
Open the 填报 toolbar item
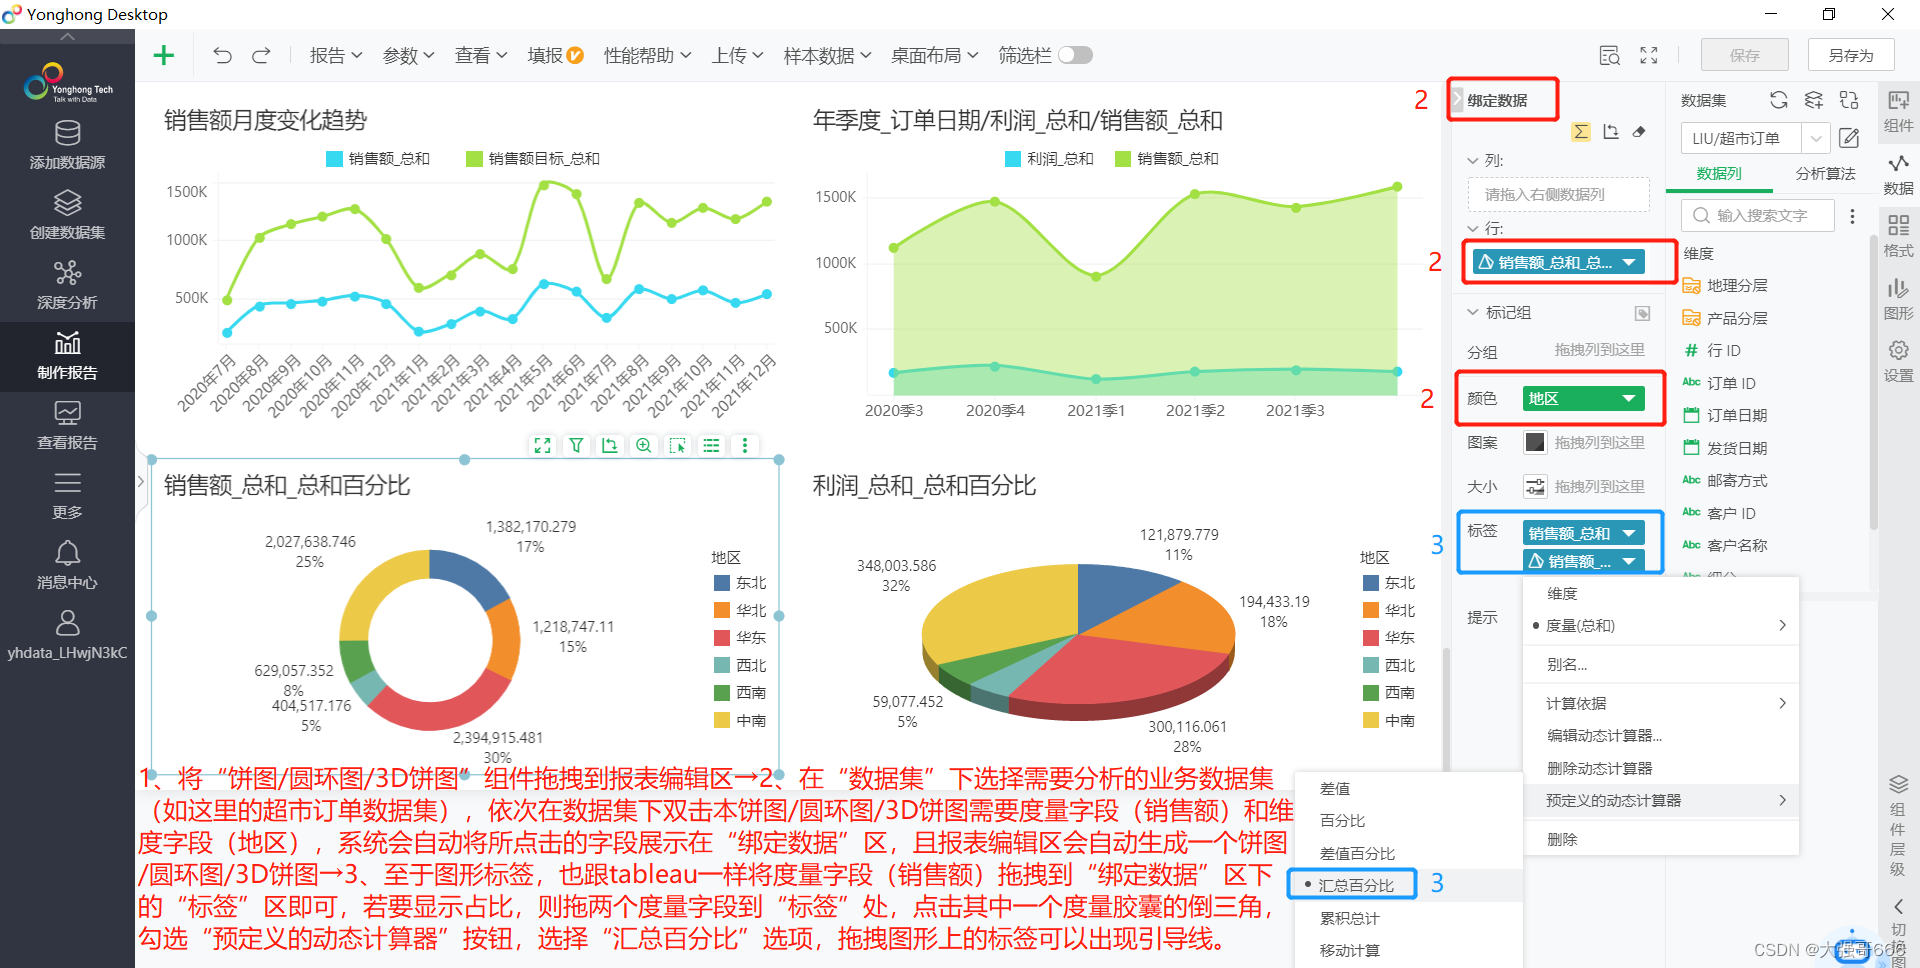point(555,55)
